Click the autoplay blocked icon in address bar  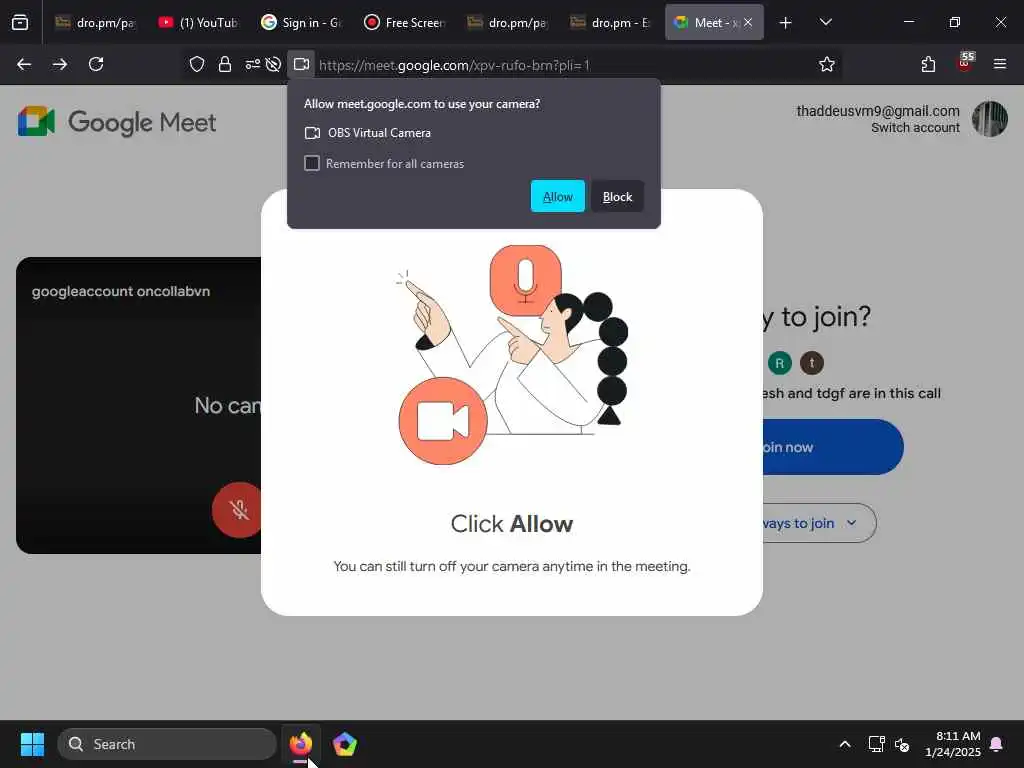click(x=274, y=64)
